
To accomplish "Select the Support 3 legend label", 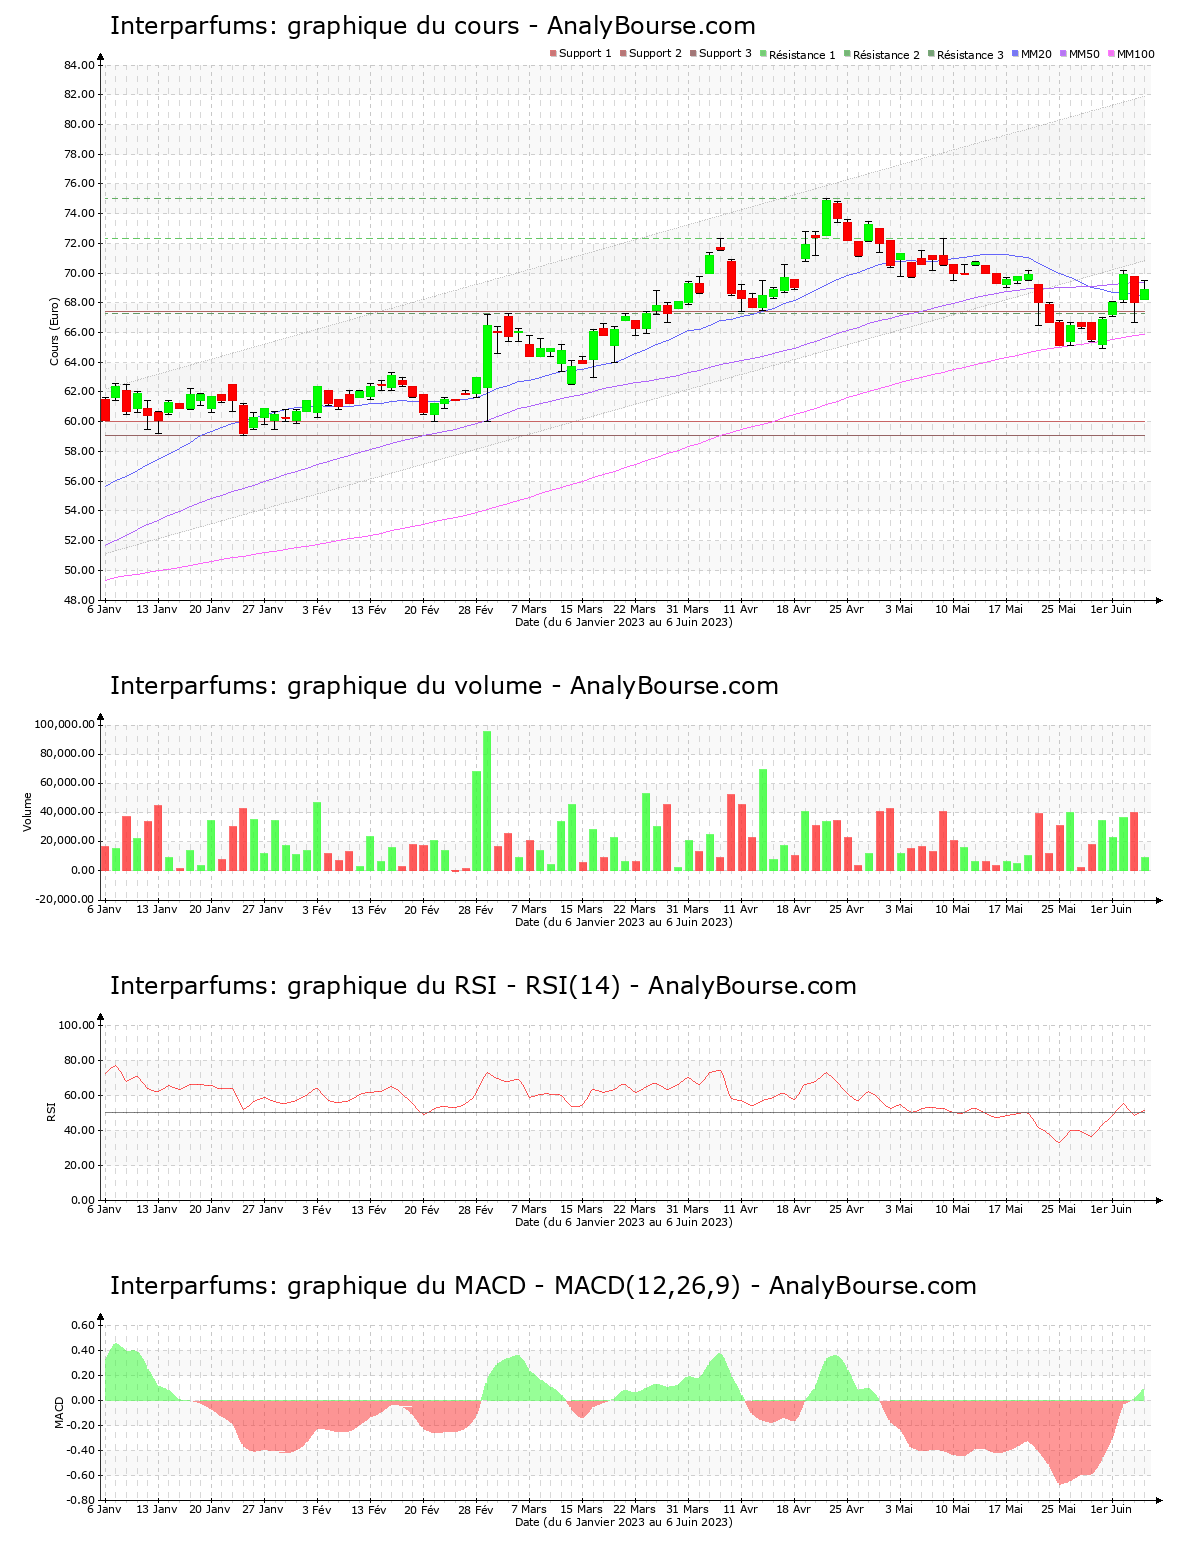I will 725,53.
